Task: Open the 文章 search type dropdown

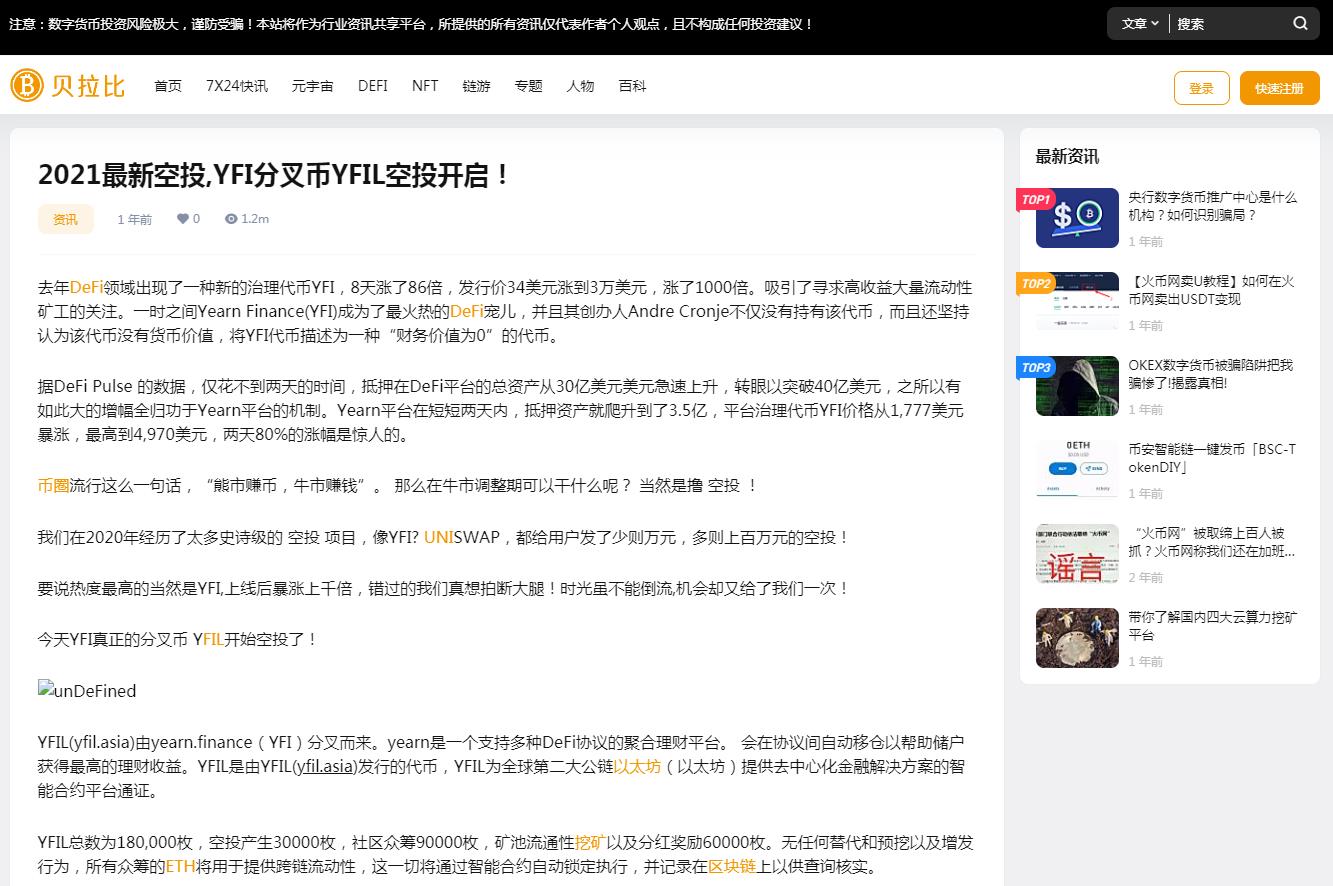Action: point(1140,23)
